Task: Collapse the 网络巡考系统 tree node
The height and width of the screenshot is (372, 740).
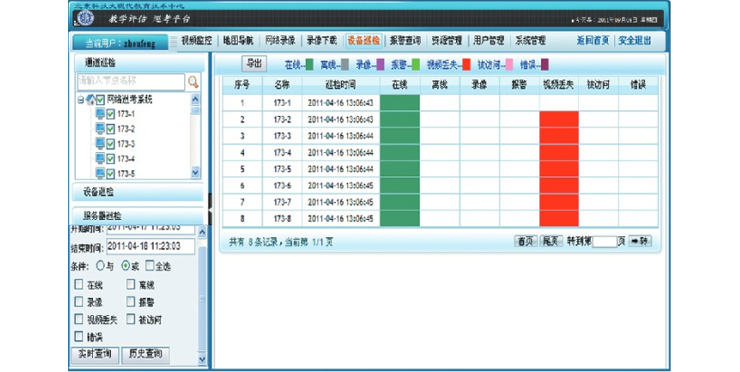Action: 80,100
